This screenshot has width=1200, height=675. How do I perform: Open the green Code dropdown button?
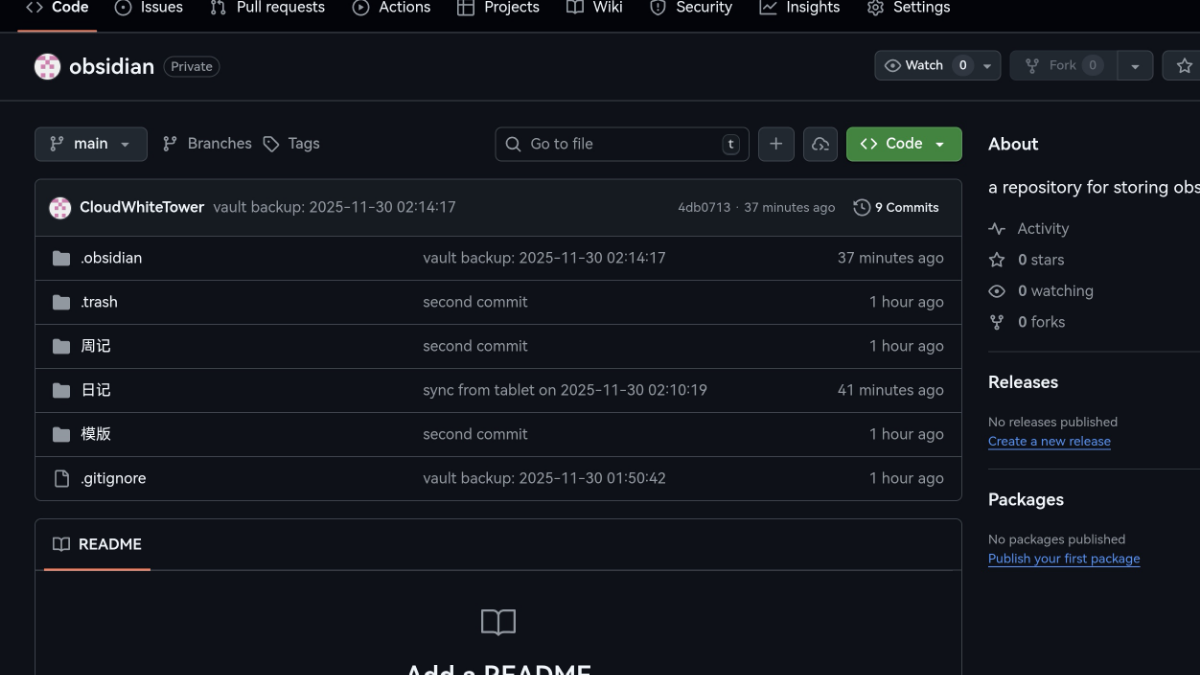click(x=904, y=144)
